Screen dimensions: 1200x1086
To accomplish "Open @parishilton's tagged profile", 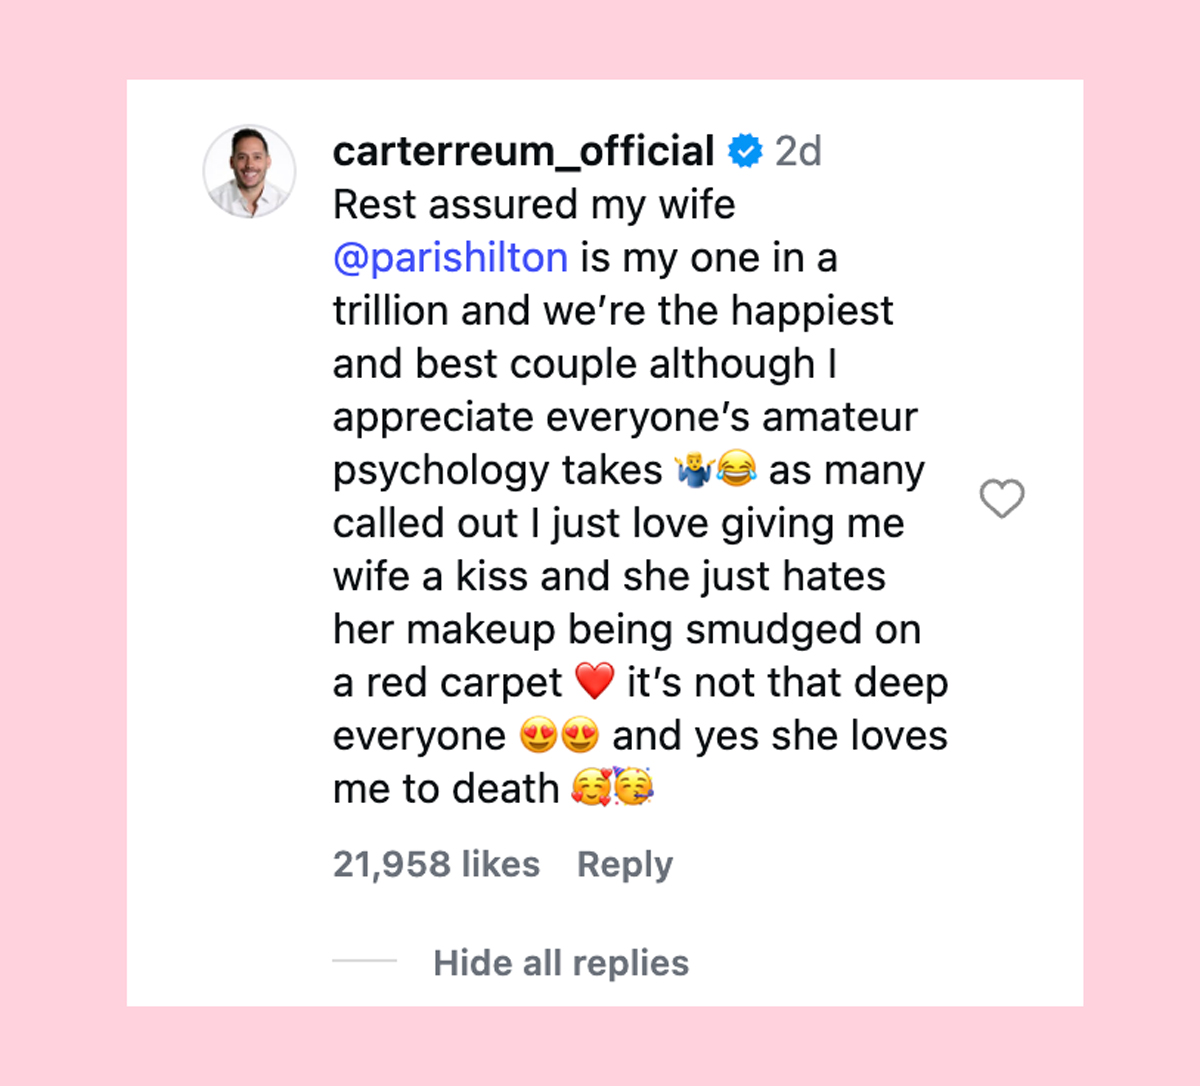I will point(449,257).
